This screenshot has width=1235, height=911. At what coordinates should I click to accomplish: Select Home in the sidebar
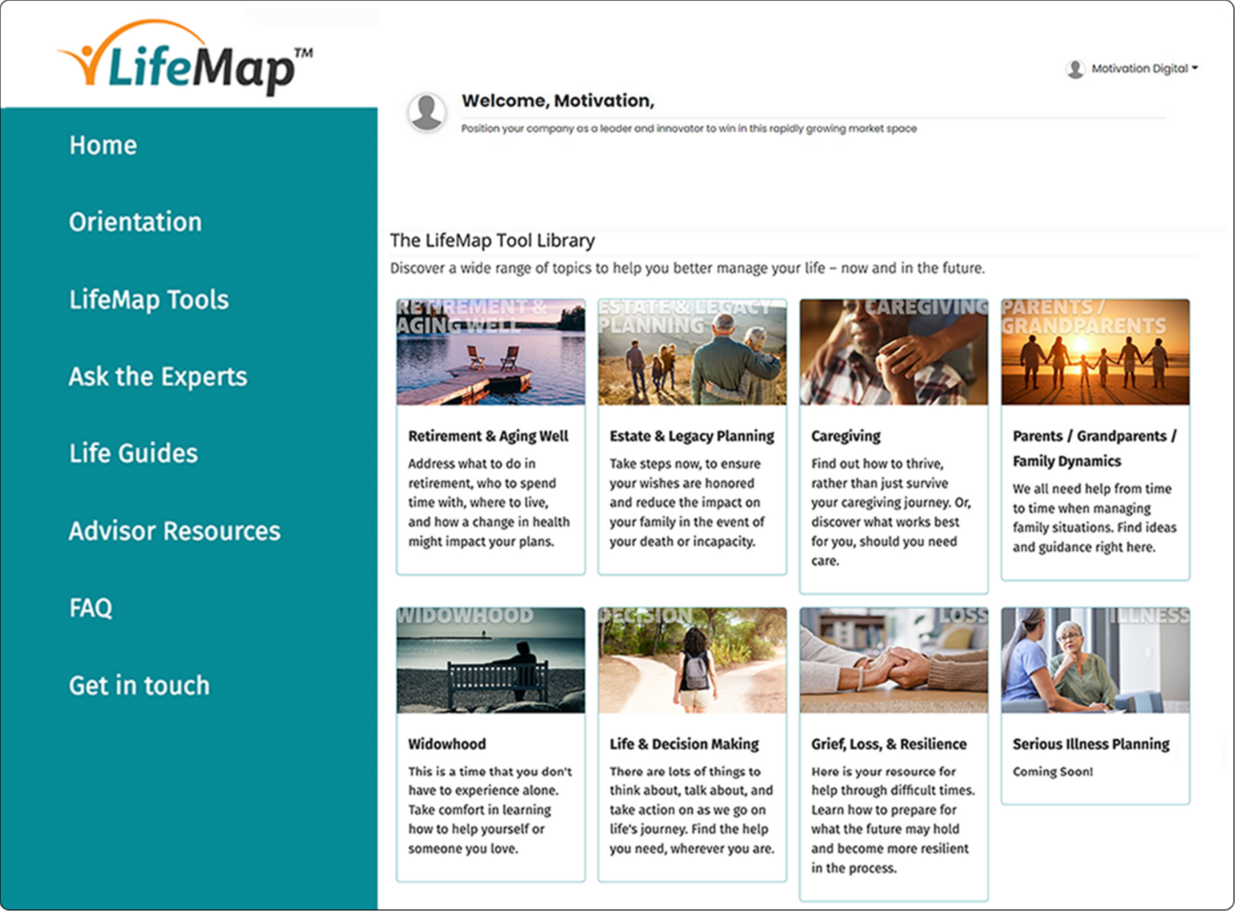point(102,145)
